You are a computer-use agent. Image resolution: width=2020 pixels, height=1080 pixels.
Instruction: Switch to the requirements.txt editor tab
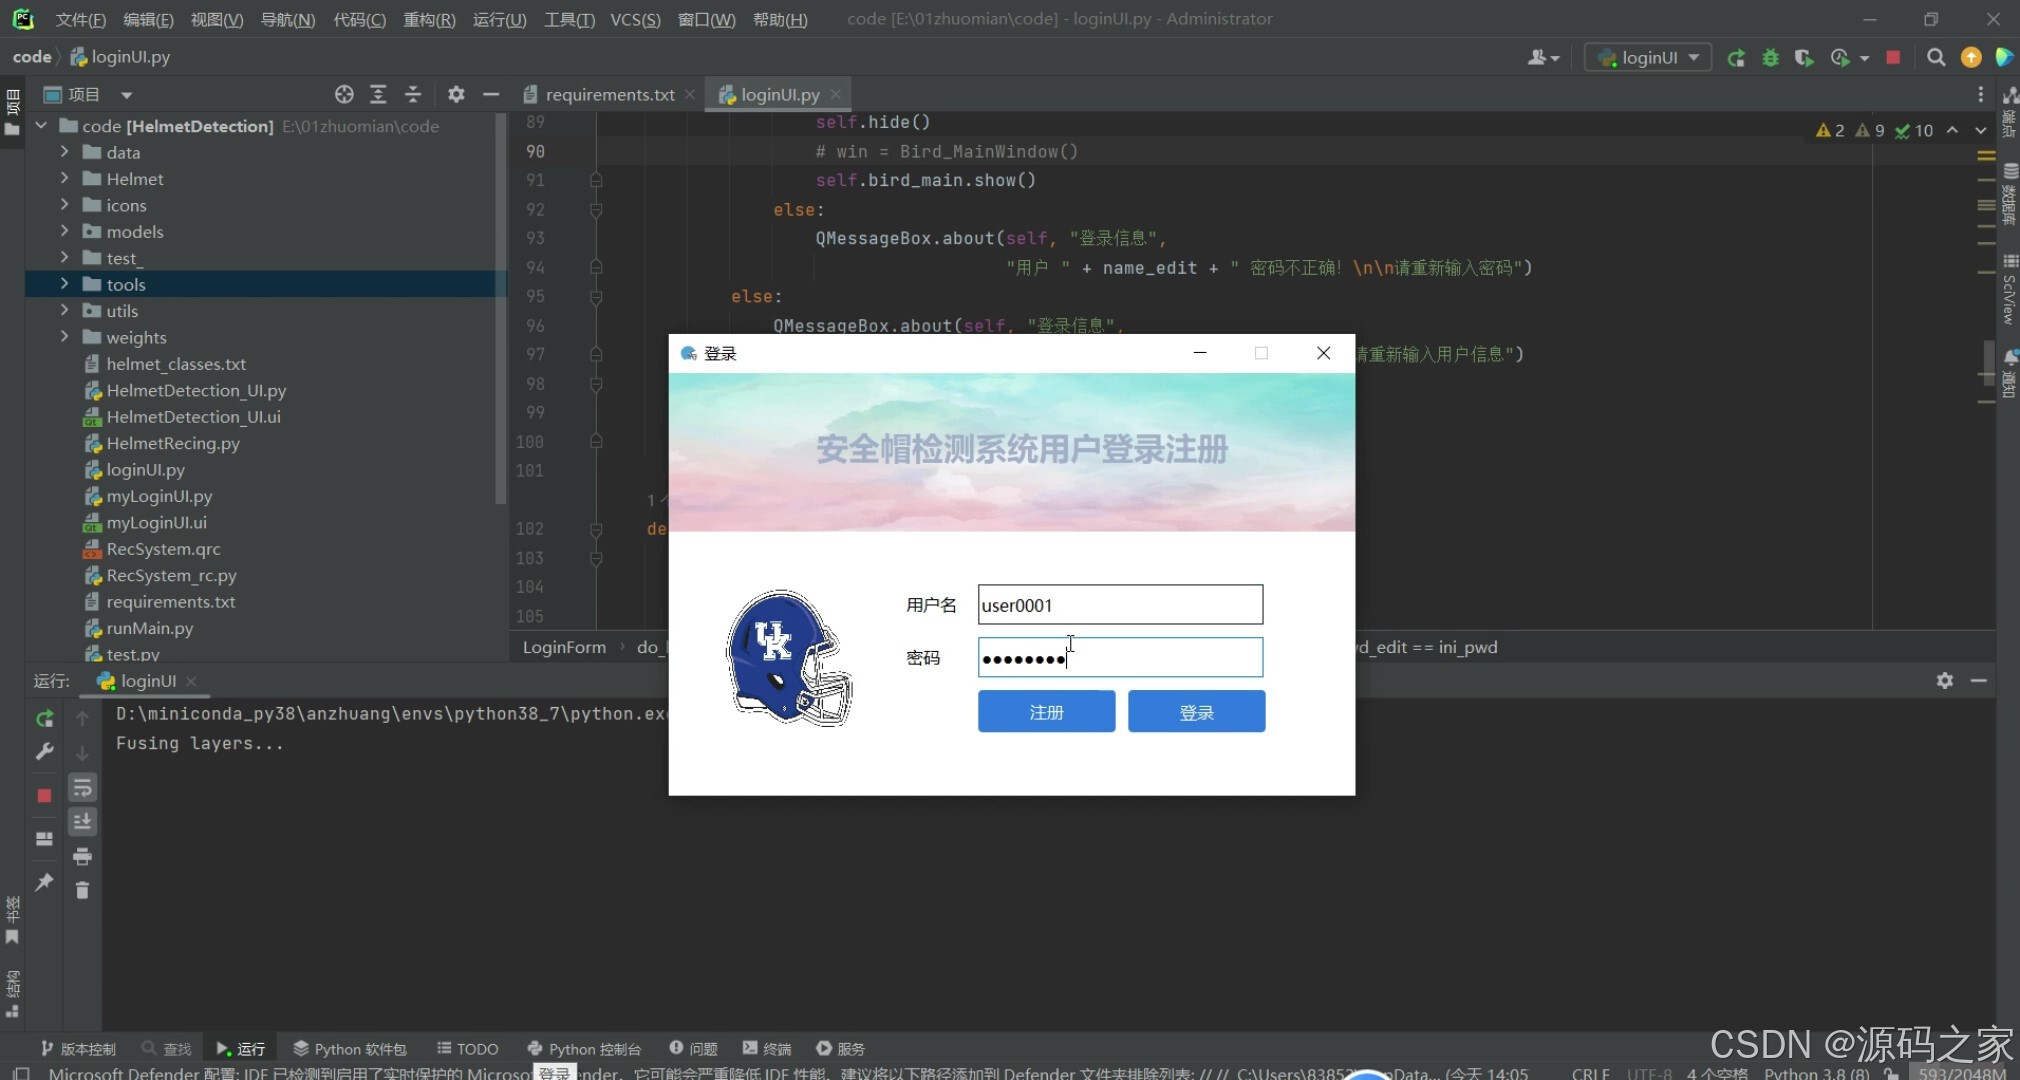click(609, 94)
